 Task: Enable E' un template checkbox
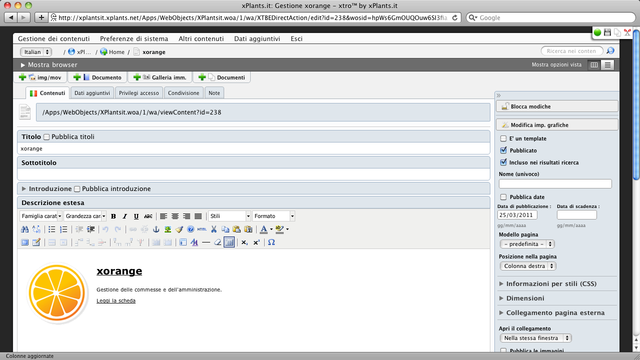(503, 139)
